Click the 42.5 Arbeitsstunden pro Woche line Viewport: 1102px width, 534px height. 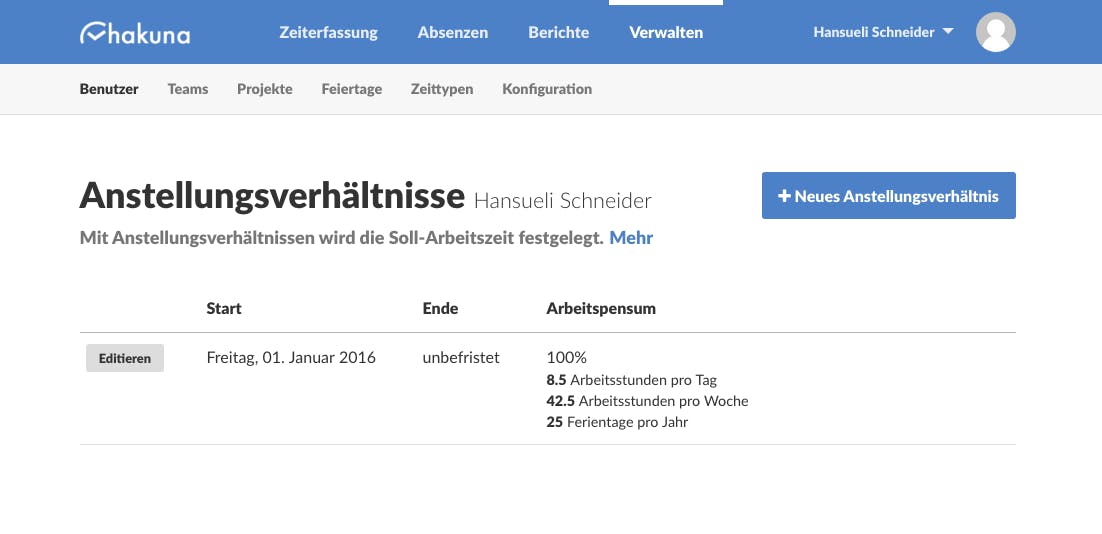pos(647,401)
